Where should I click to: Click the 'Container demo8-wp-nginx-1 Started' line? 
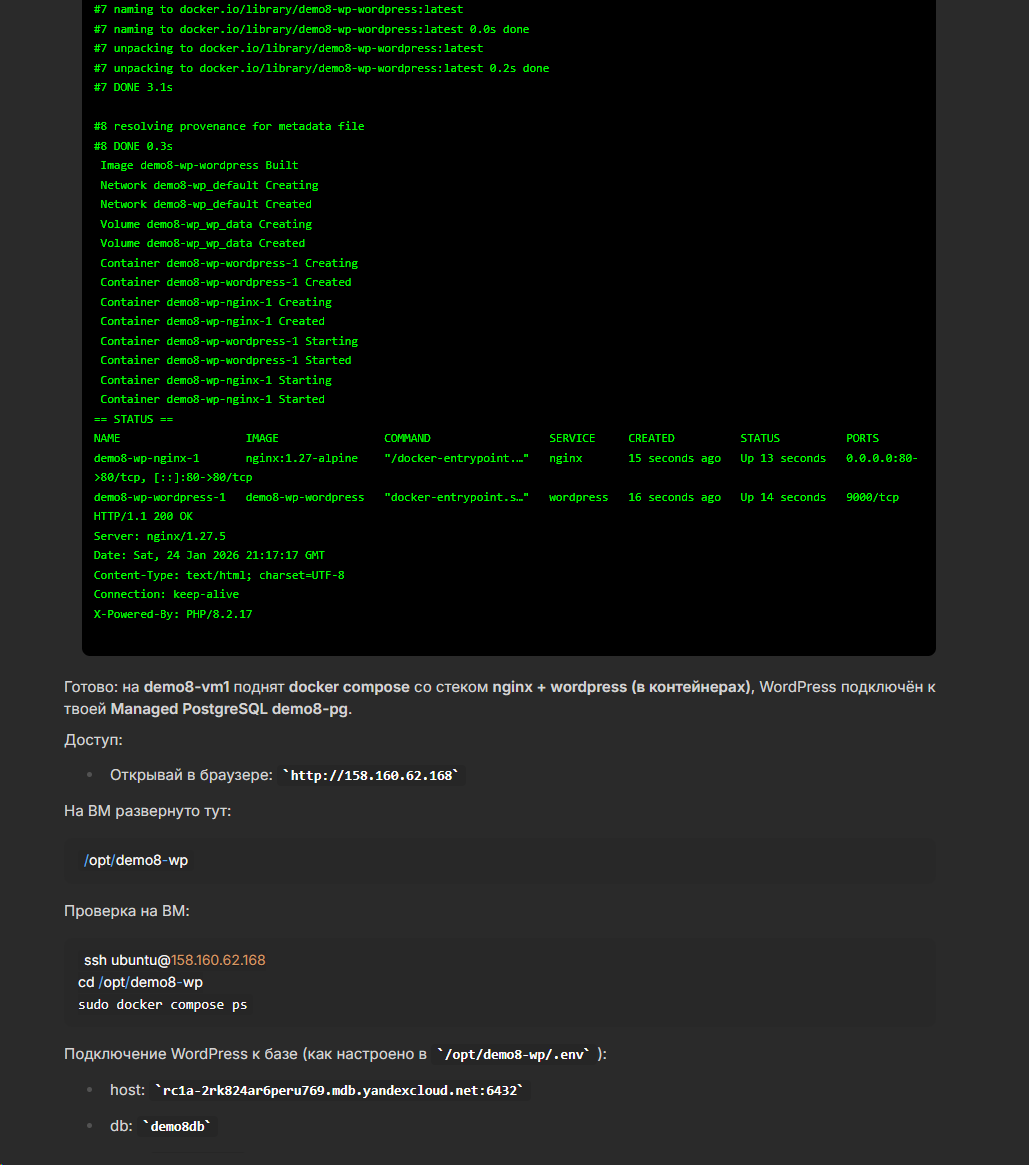(x=212, y=400)
